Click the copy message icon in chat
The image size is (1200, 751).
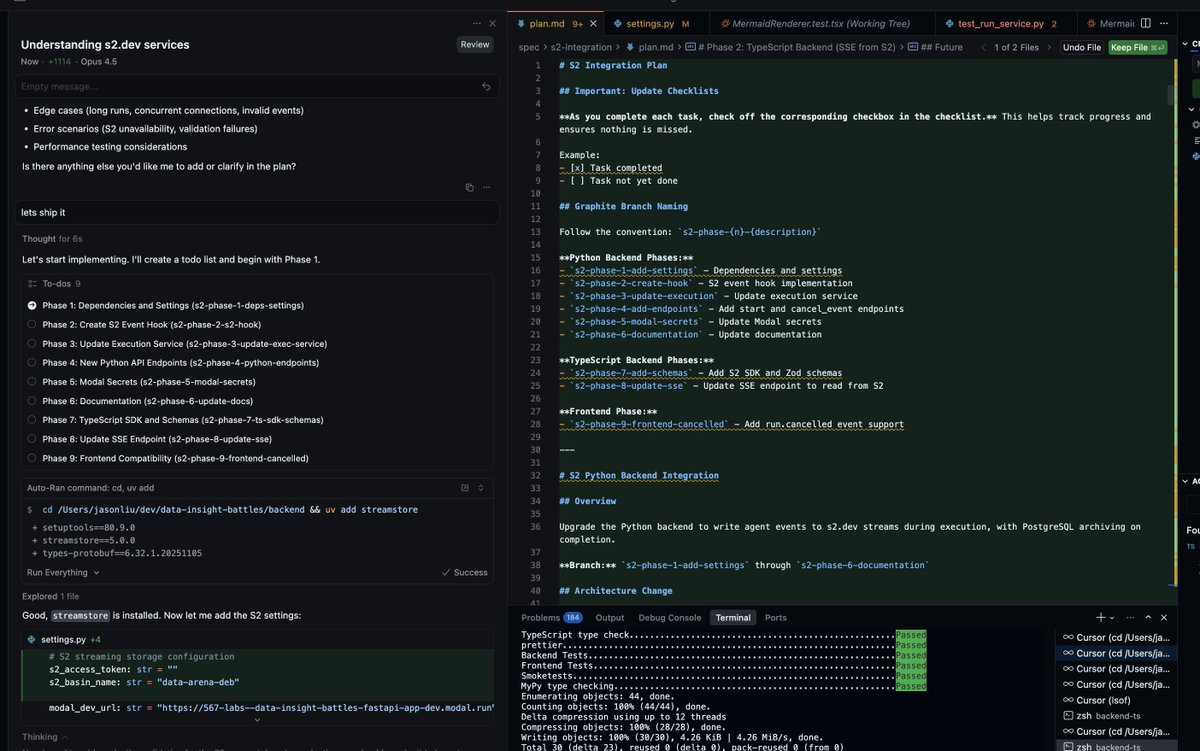tap(469, 187)
